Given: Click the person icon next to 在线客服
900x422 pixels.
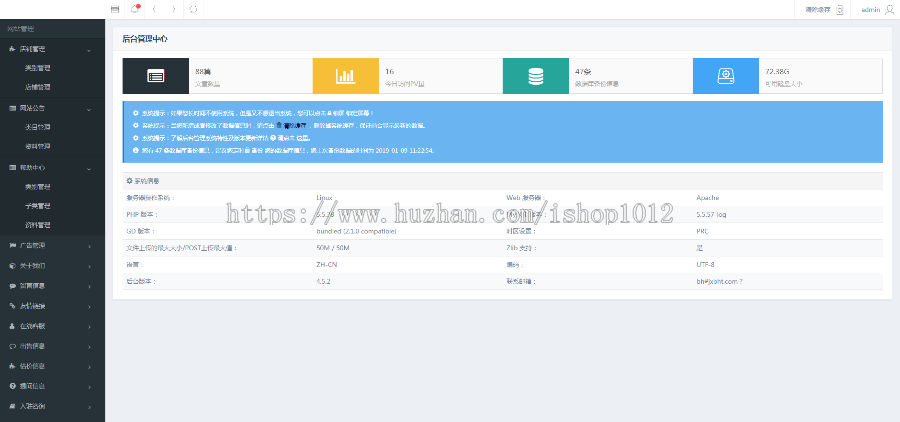Looking at the screenshot, I should [13, 326].
